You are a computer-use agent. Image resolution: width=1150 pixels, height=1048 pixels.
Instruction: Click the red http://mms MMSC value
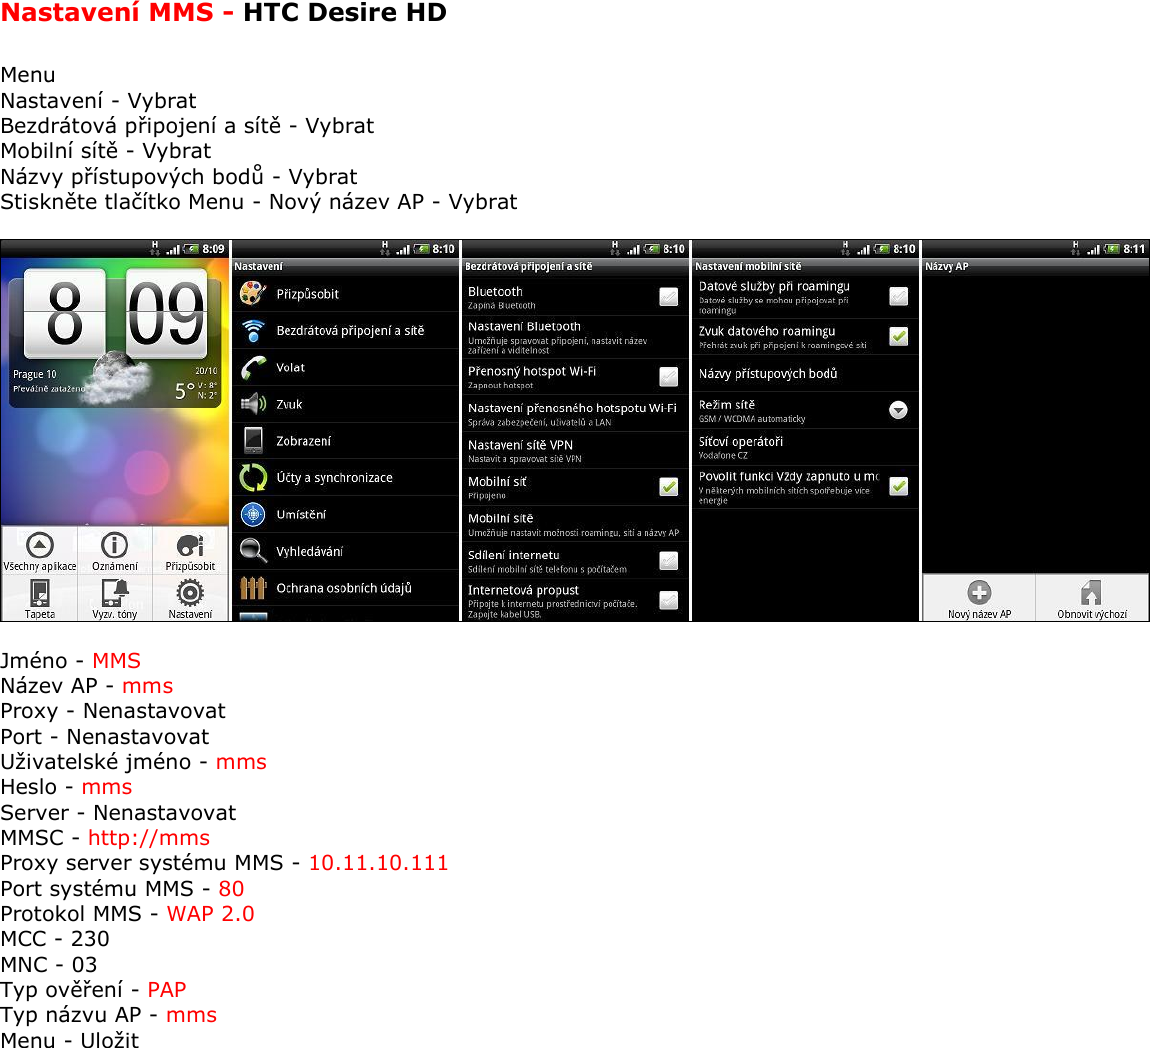pos(149,838)
